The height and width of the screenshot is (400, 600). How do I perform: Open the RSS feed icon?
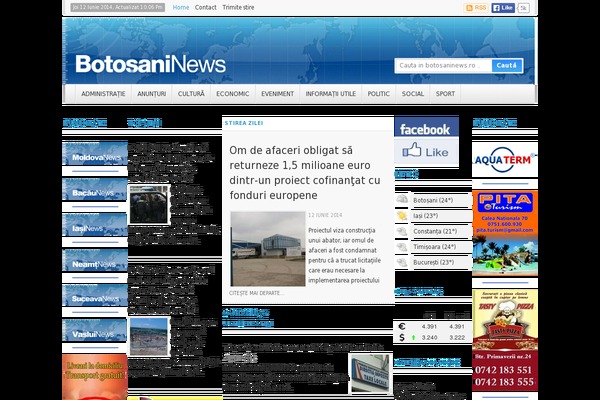tap(476, 8)
